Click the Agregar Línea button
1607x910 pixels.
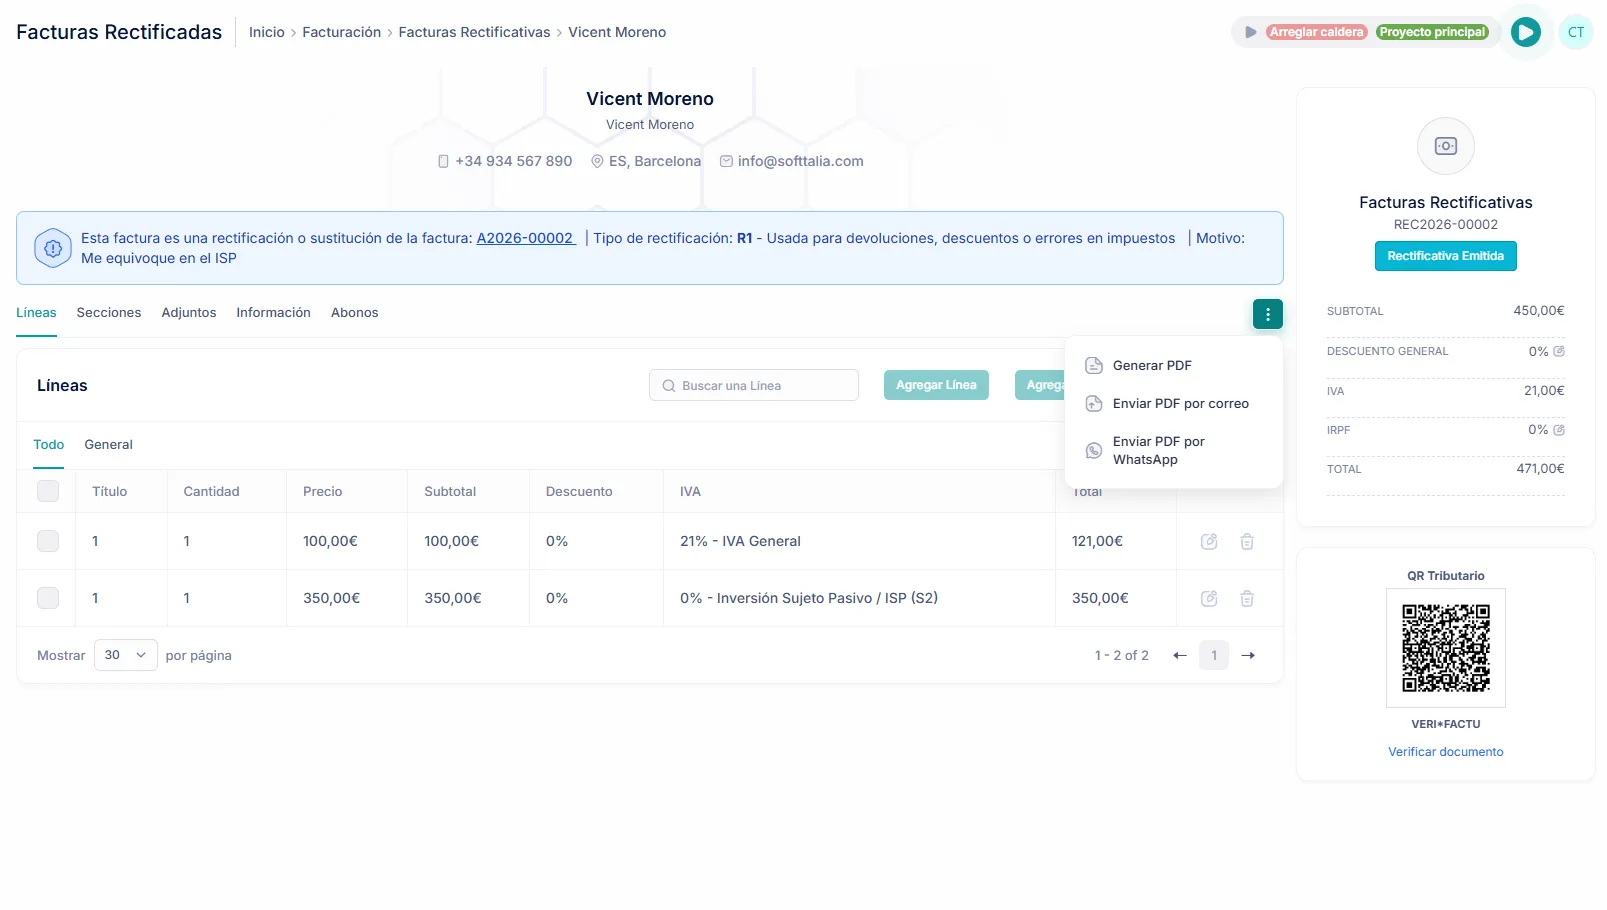tap(935, 385)
